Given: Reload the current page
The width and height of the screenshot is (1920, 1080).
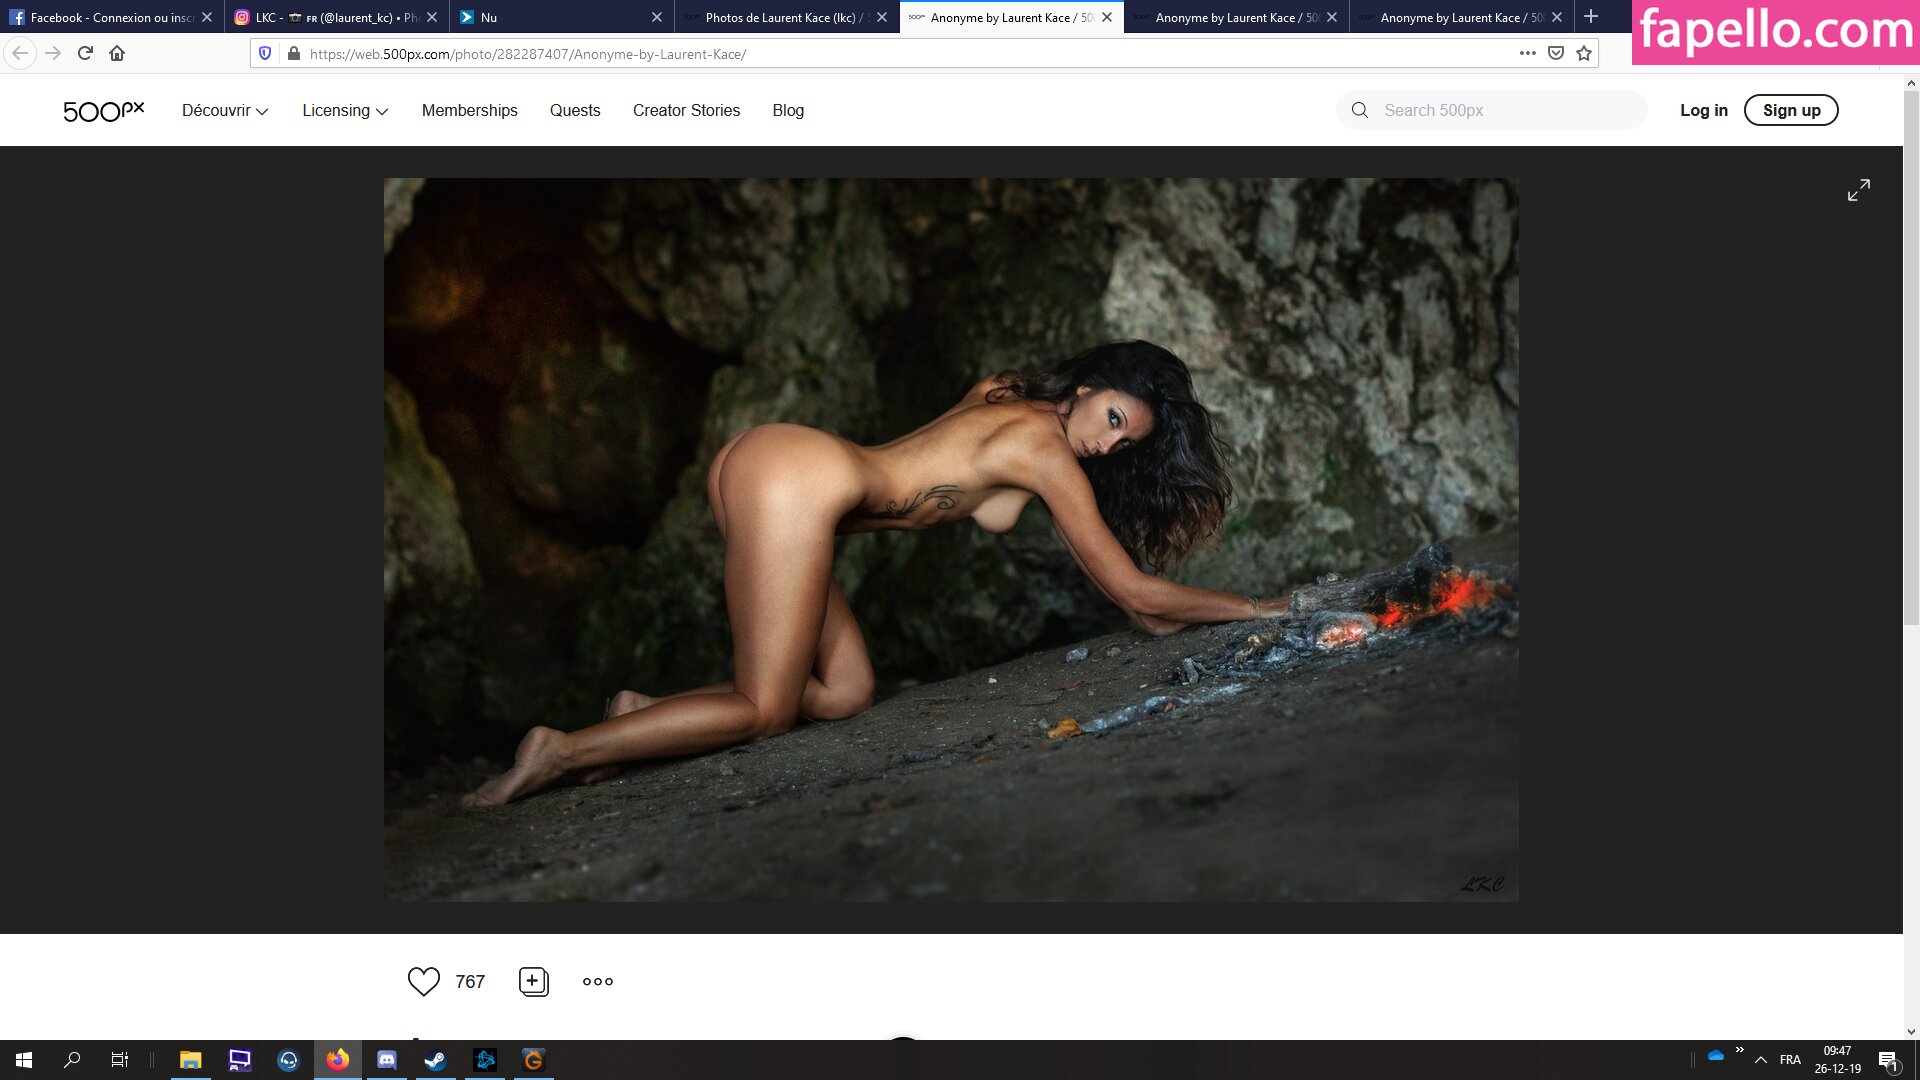Looking at the screenshot, I should (85, 53).
